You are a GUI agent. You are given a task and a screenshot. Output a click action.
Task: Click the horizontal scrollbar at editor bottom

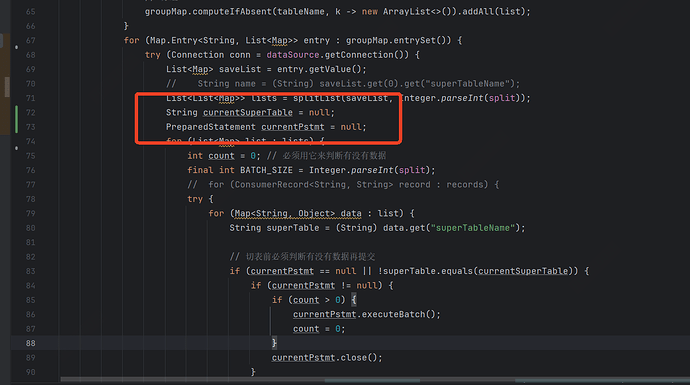[x=375, y=380]
